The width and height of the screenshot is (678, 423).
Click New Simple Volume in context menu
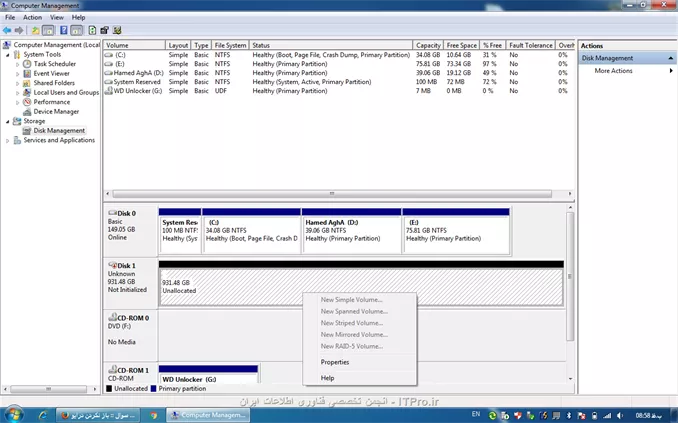[360, 300]
